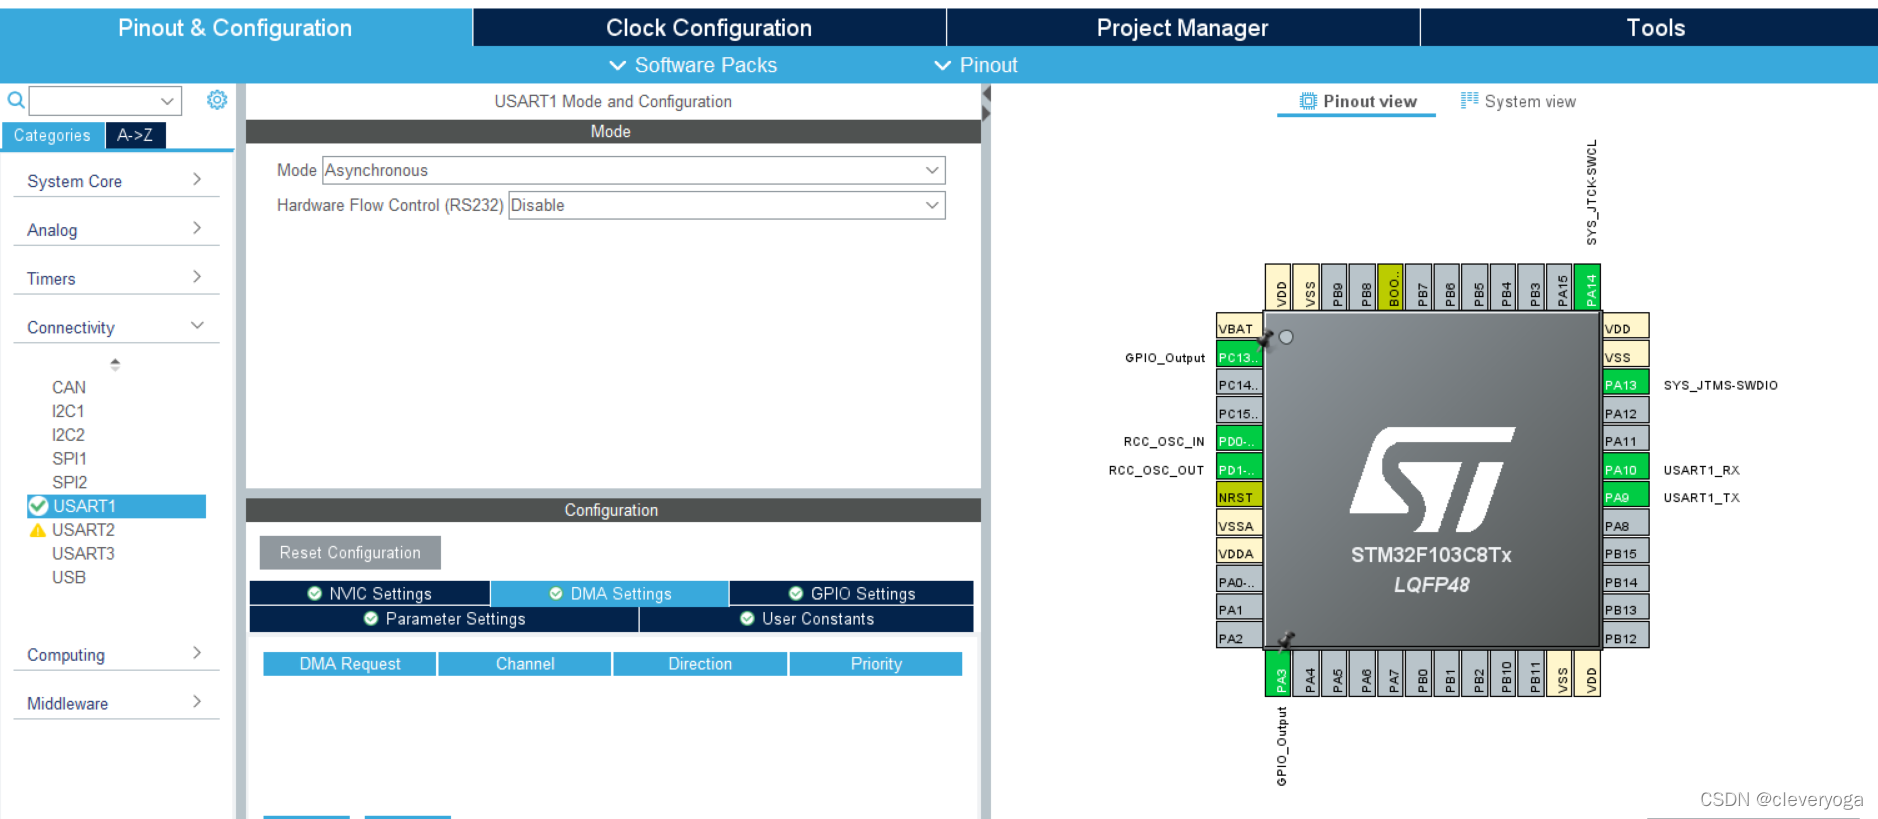This screenshot has height=819, width=1878.
Task: Select SPI2 in the Connectivity list
Action: point(69,482)
